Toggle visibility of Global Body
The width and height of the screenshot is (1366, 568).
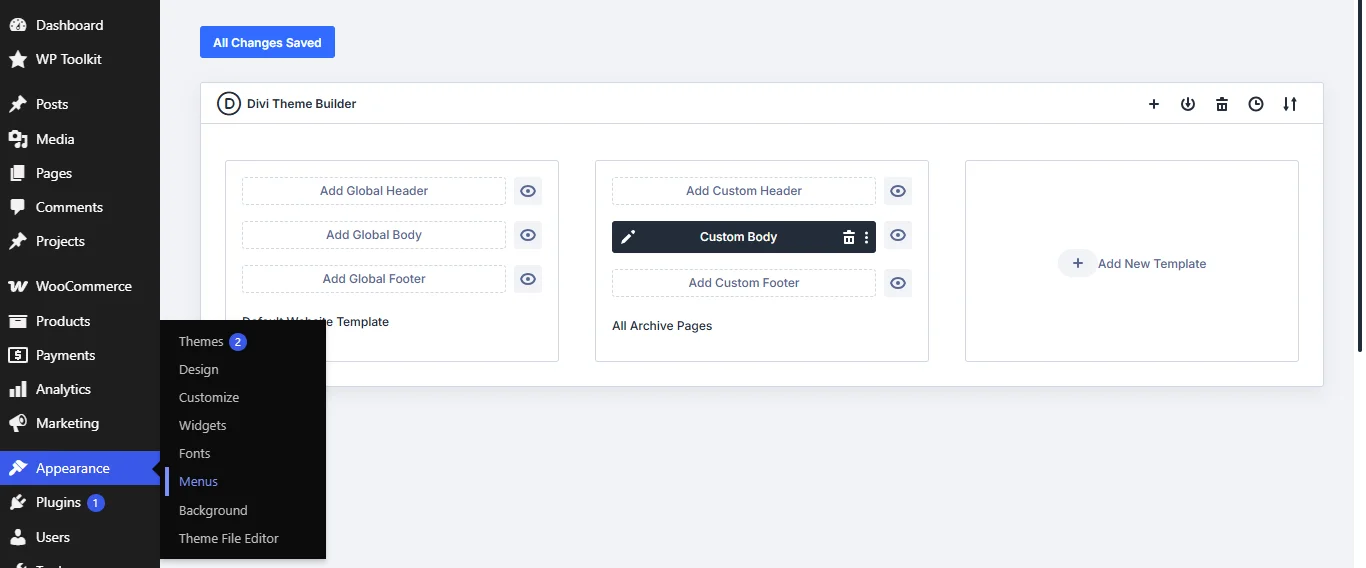(528, 235)
